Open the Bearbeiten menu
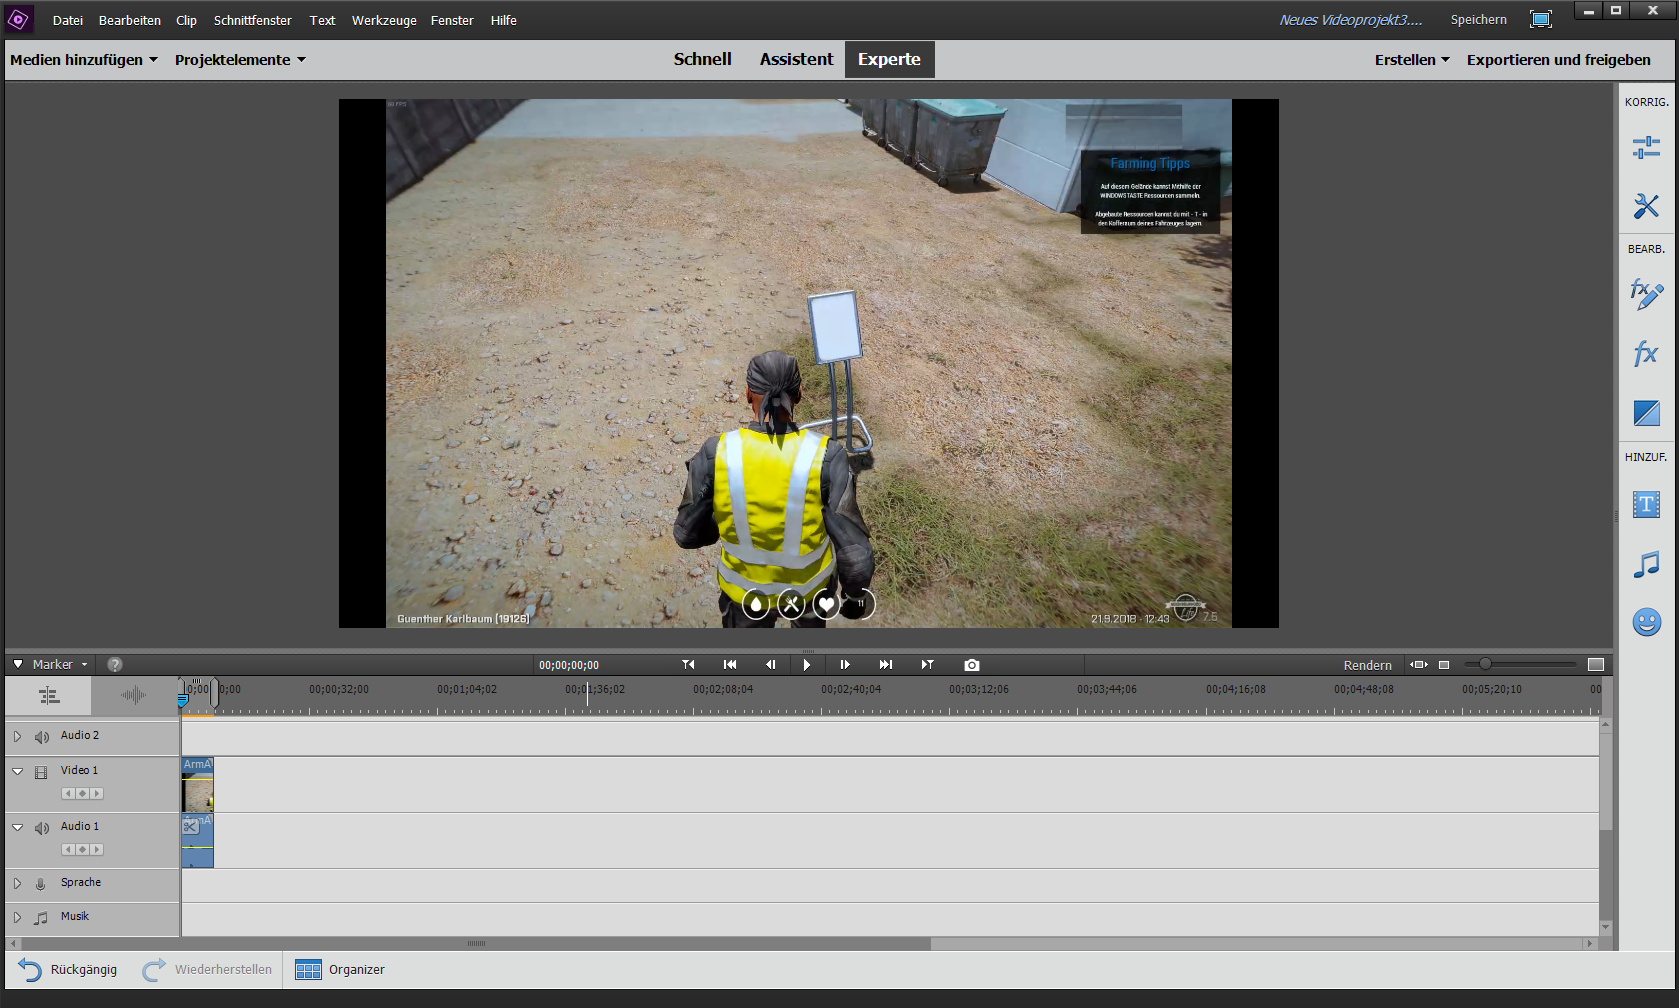 (x=130, y=20)
